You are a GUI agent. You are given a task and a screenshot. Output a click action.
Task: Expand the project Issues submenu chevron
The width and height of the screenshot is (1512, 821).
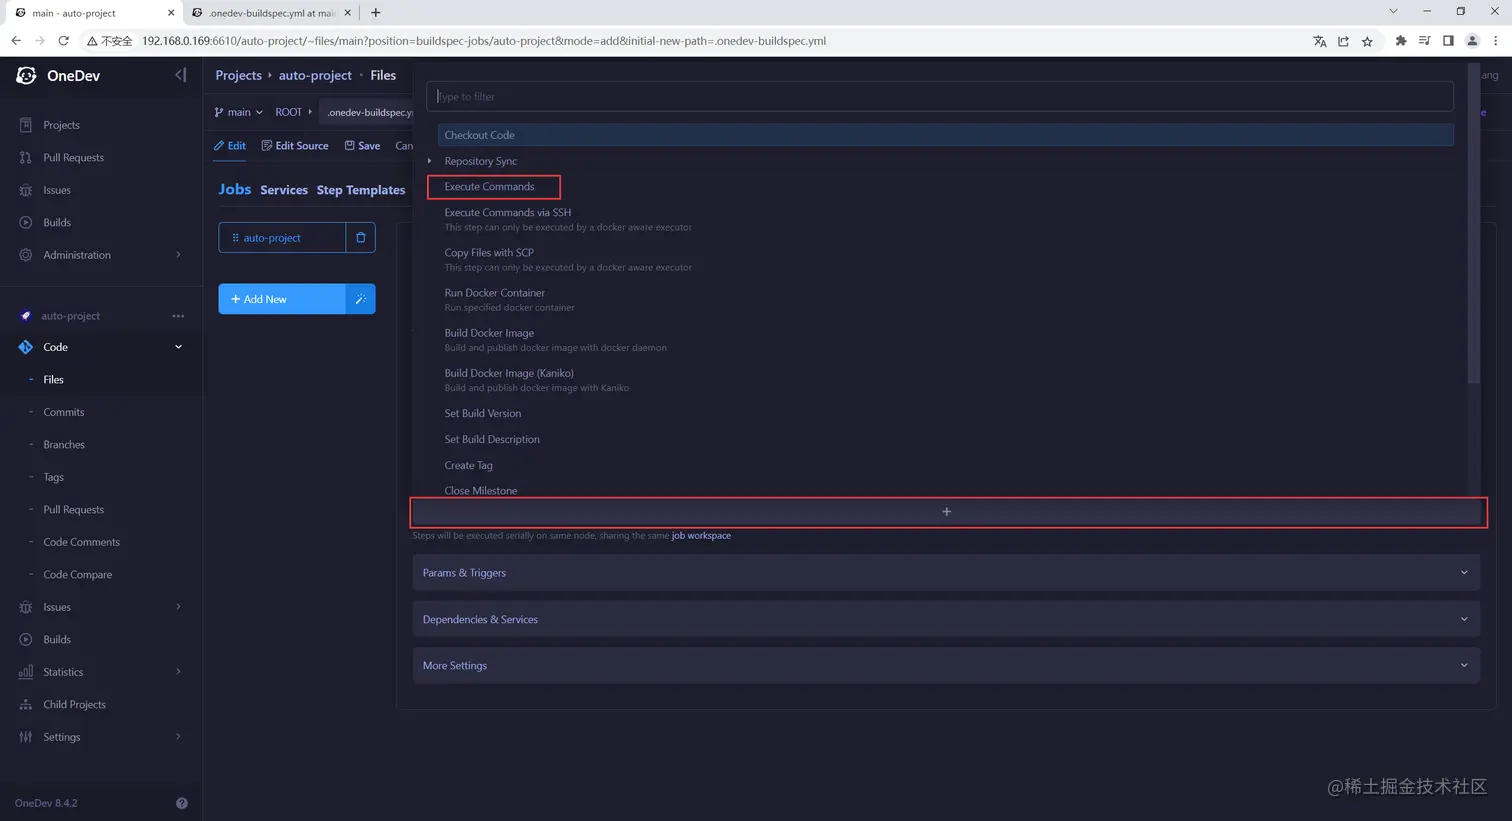(x=179, y=607)
